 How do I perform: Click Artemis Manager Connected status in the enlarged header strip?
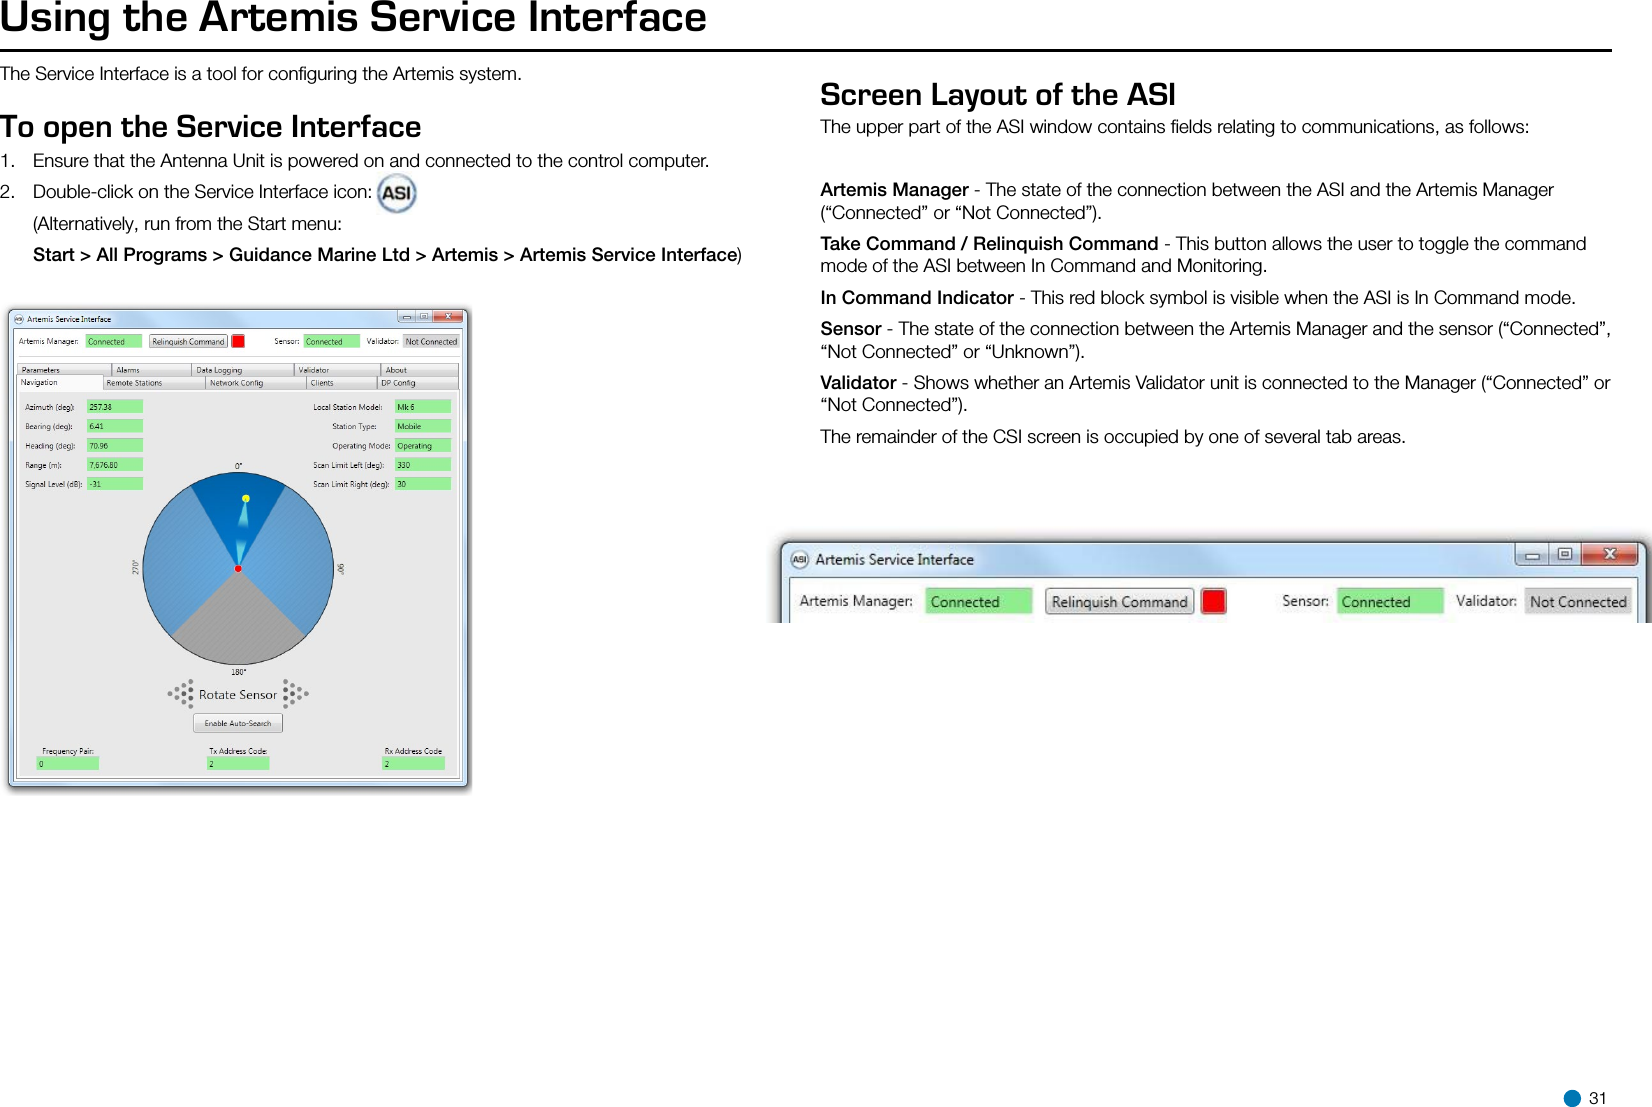tap(978, 601)
